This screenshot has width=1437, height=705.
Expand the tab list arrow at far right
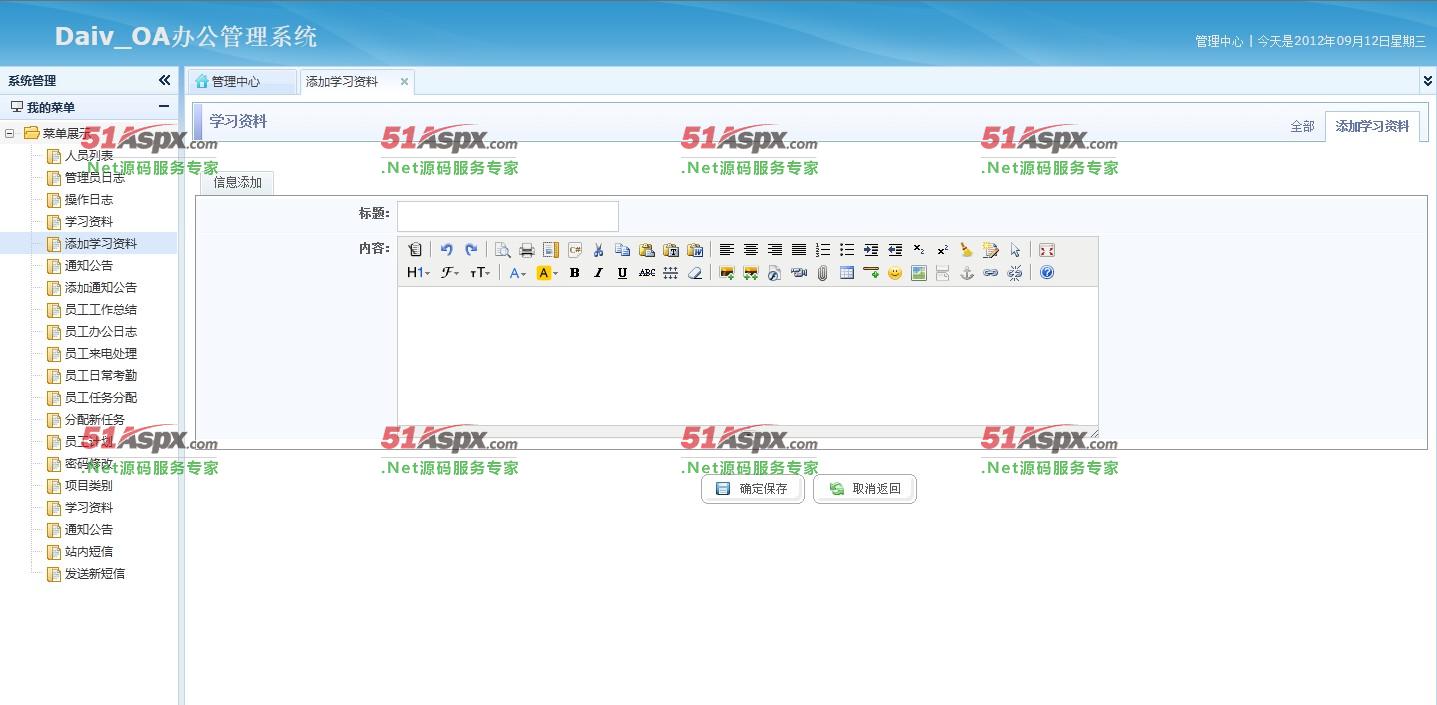1427,81
